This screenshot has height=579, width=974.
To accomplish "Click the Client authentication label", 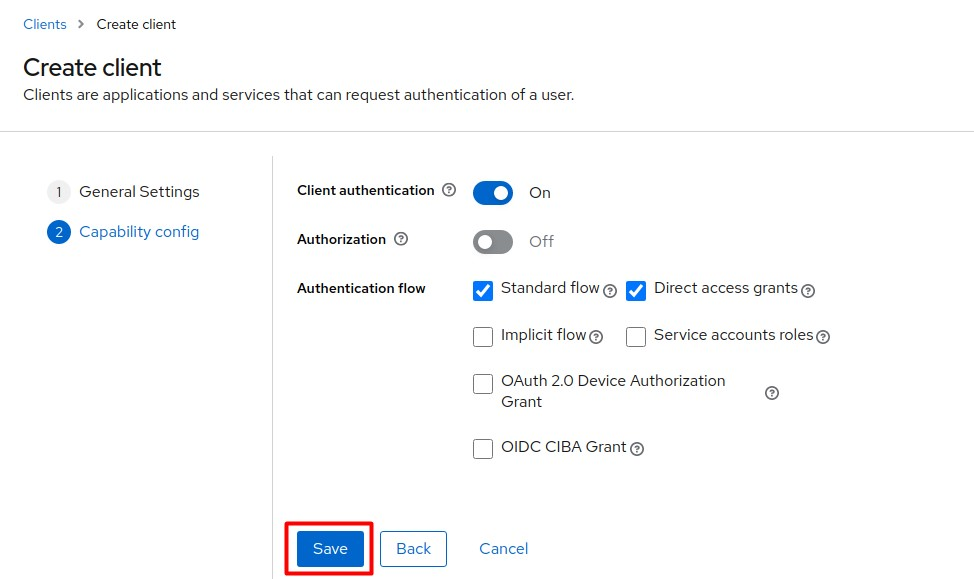I will pyautogui.click(x=365, y=190).
